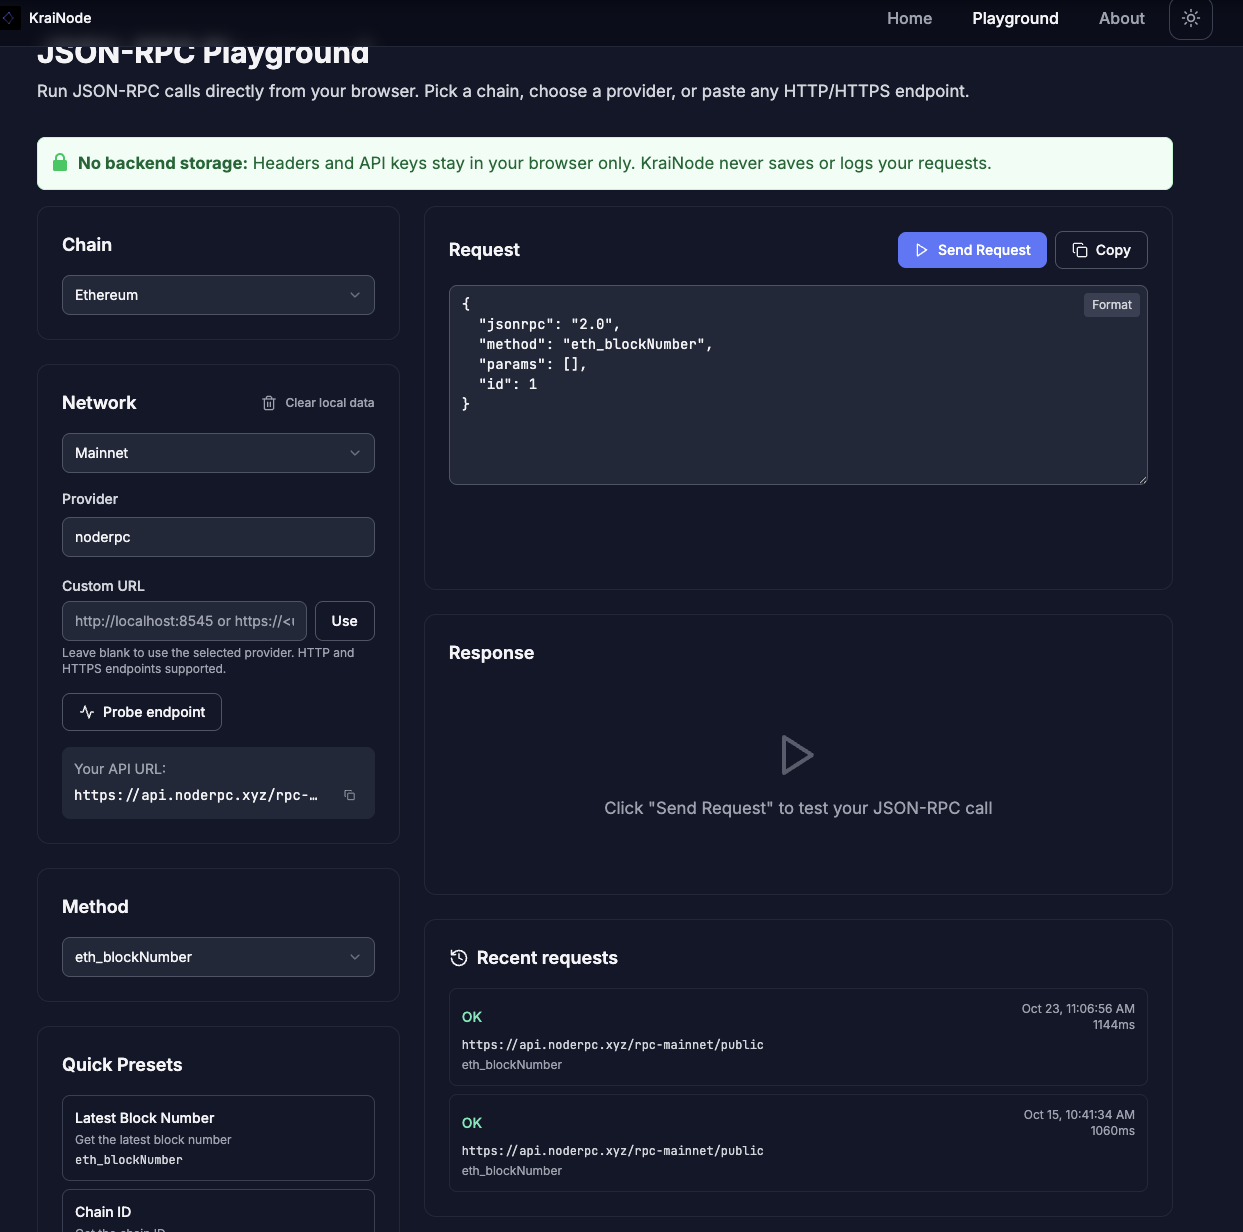Click the lock icon in the green banner
Screen dimensions: 1243x1232
pos(60,162)
